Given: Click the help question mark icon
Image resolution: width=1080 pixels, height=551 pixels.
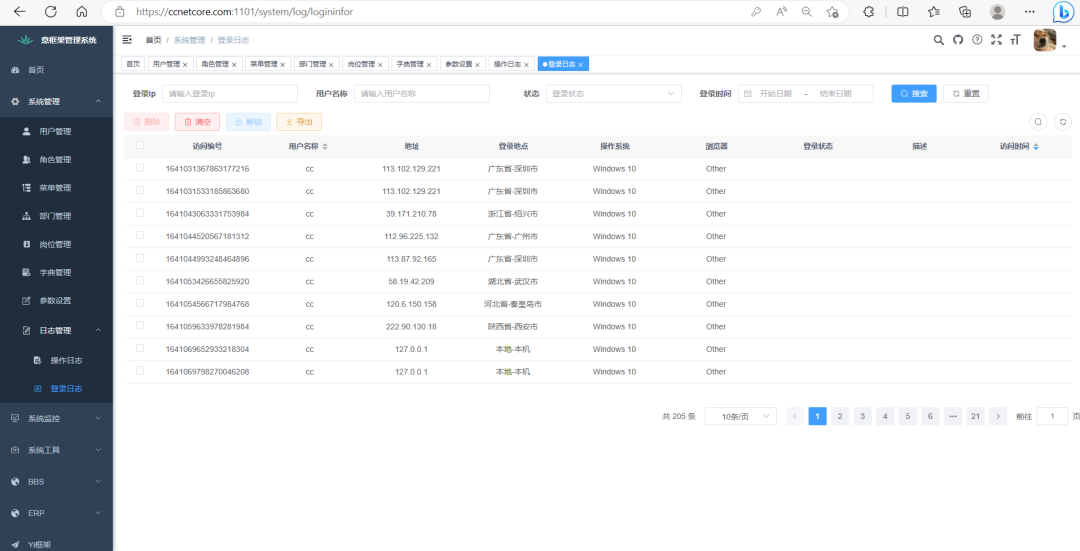Looking at the screenshot, I should [x=977, y=40].
